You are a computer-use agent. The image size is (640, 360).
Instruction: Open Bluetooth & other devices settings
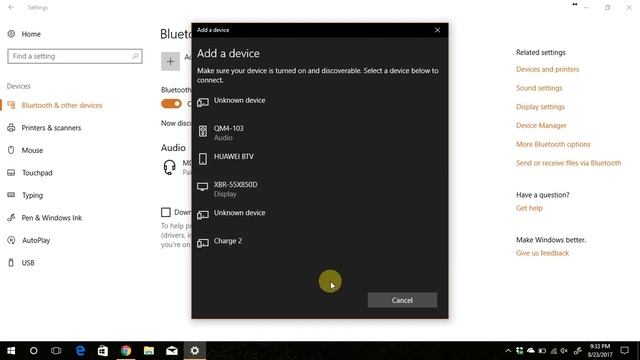(62, 105)
